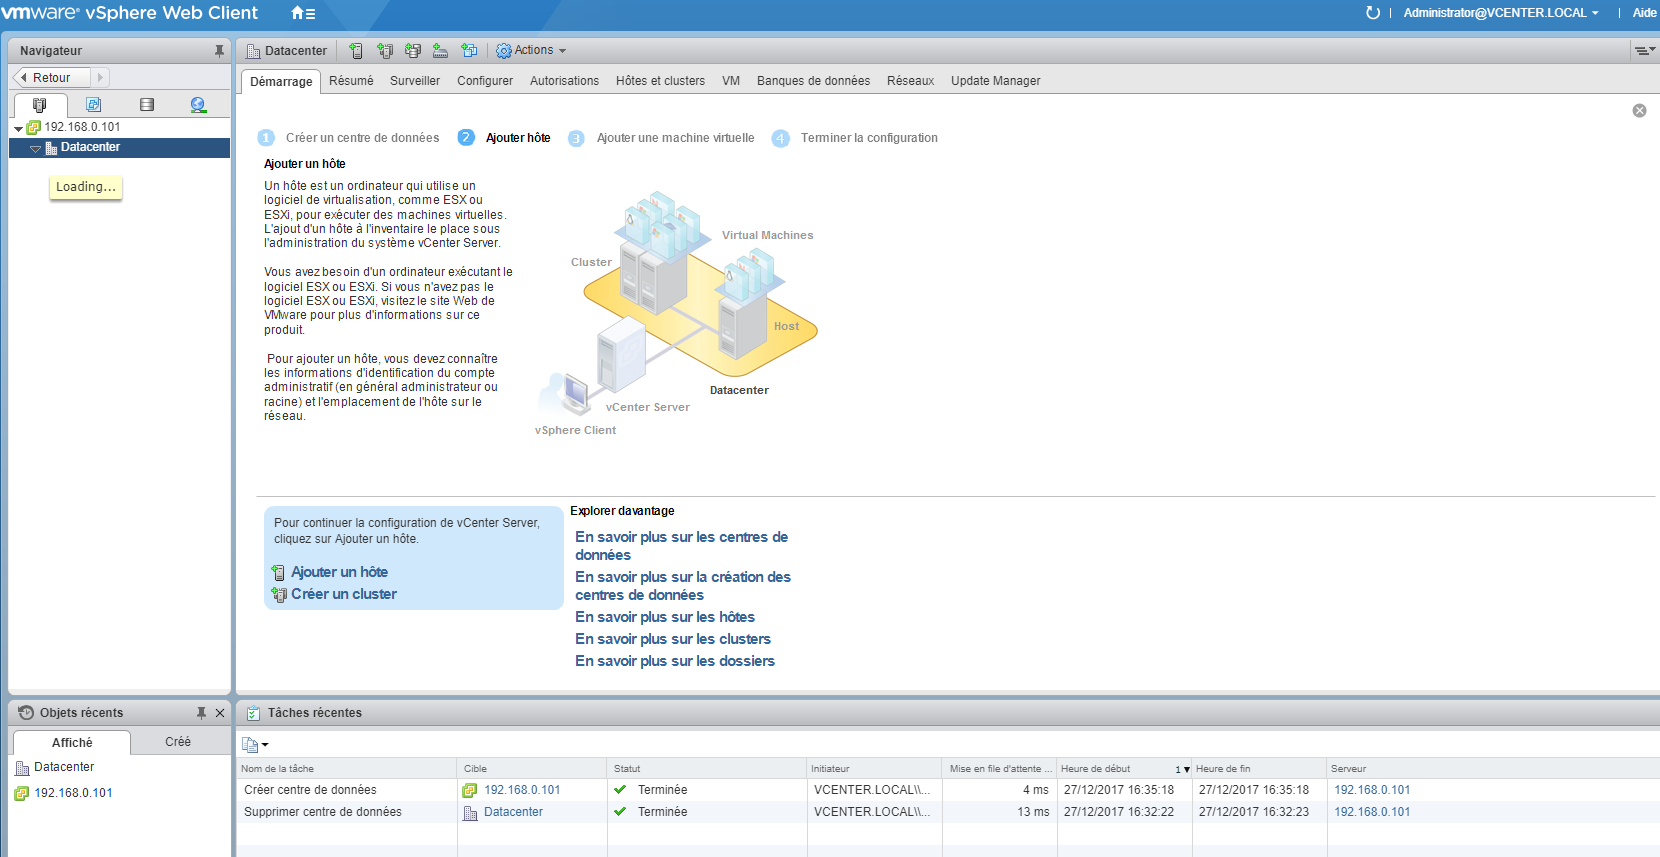
Task: Expand the Datacenter tree node arrow
Action: click(35, 148)
